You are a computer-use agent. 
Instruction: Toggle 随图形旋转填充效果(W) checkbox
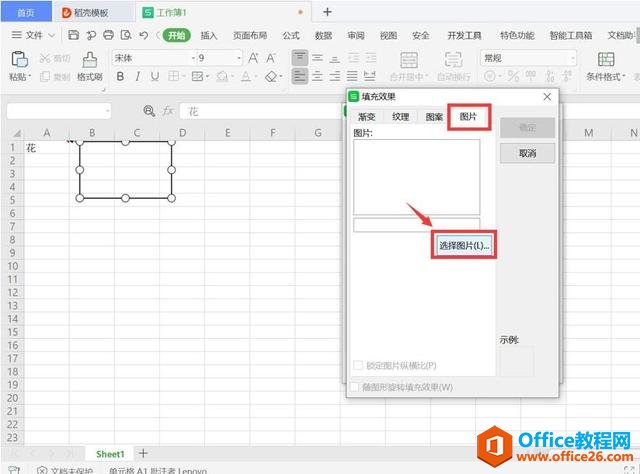pyautogui.click(x=355, y=387)
